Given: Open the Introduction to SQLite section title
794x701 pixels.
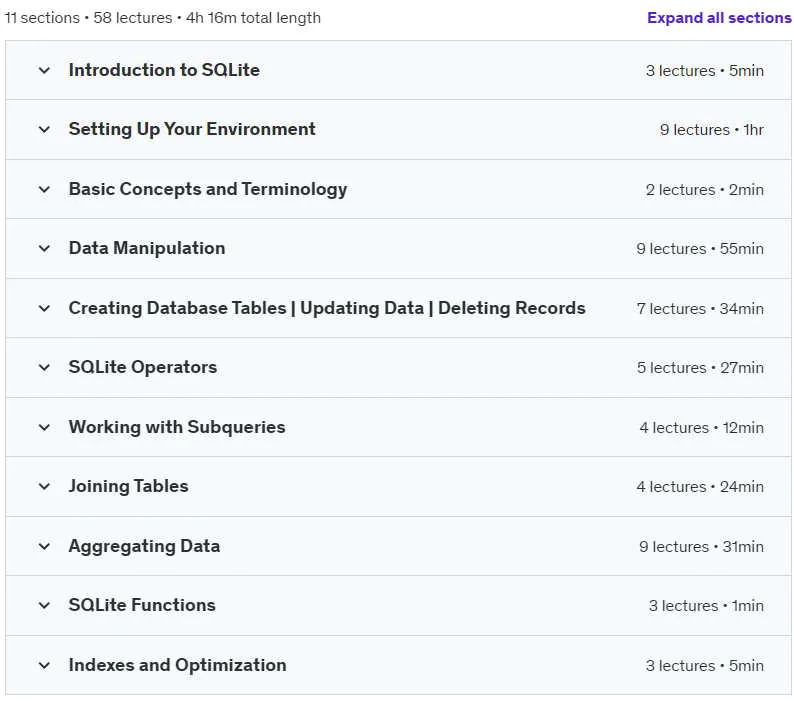Looking at the screenshot, I should tap(164, 70).
